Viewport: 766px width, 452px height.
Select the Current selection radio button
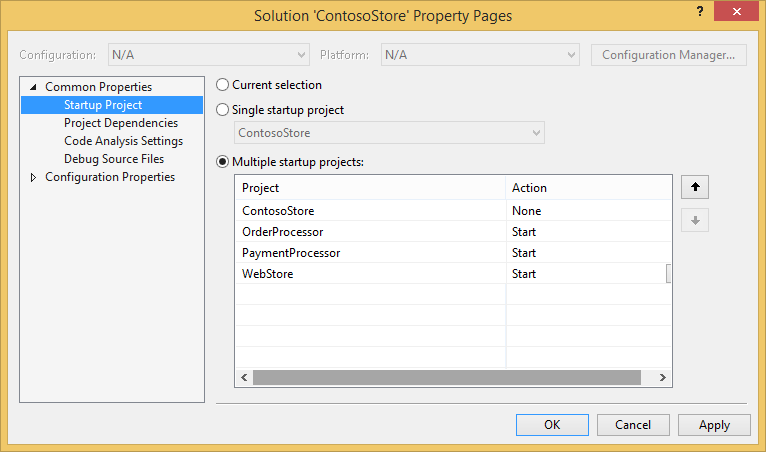click(x=222, y=85)
